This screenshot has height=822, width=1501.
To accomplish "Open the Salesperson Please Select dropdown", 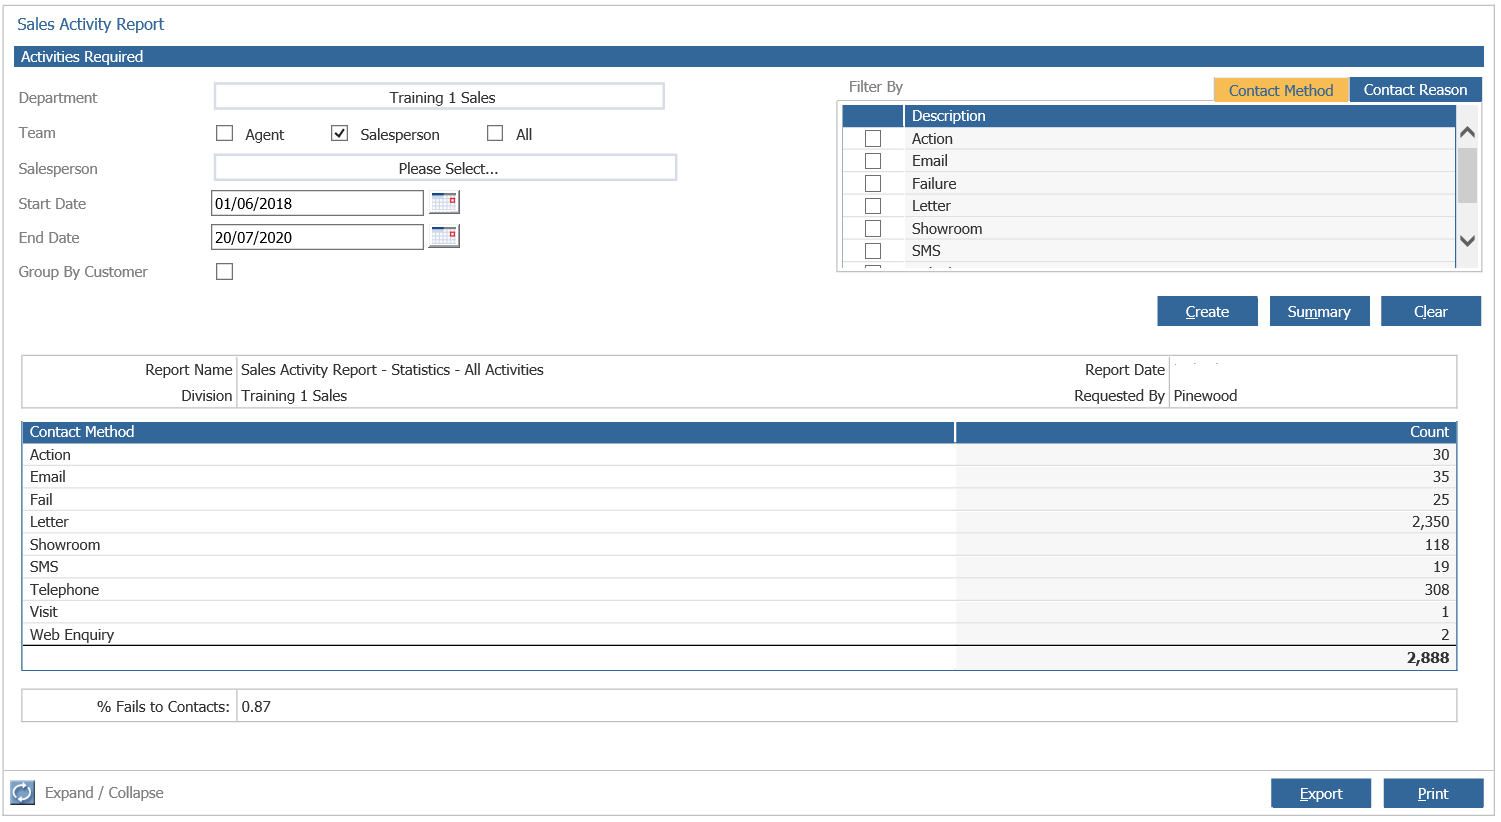I will (446, 168).
